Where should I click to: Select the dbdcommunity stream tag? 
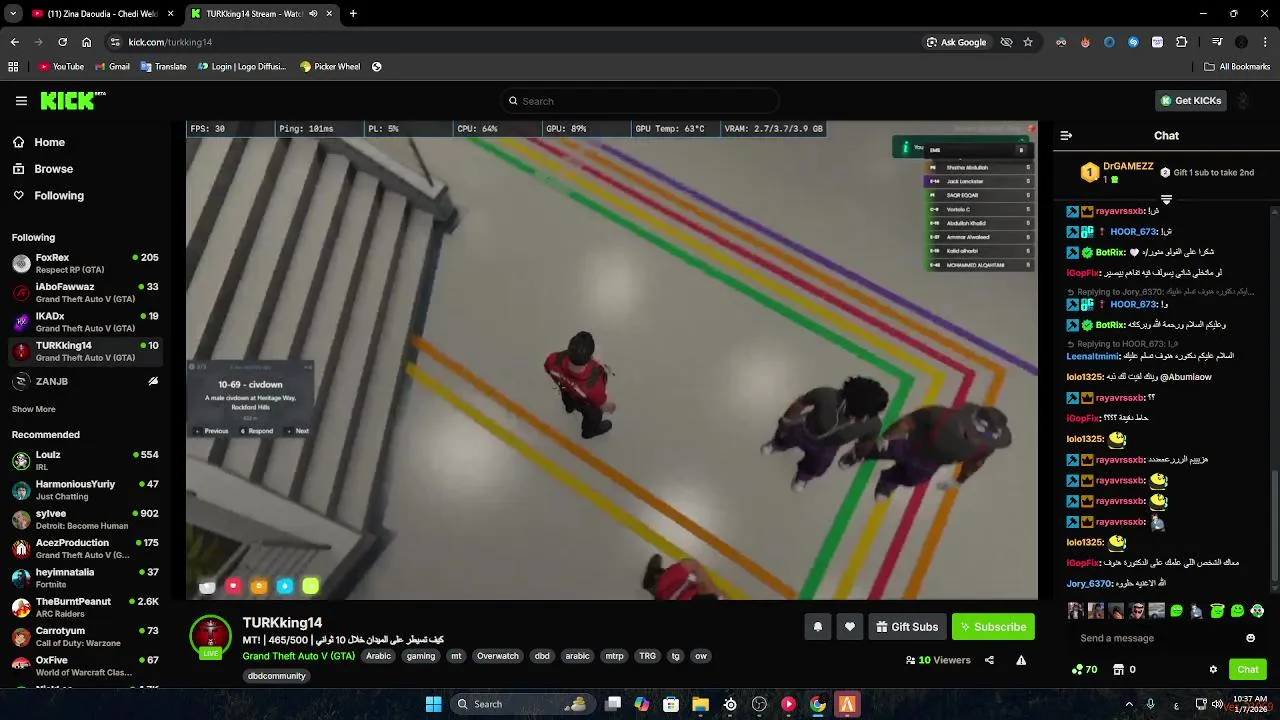[277, 676]
